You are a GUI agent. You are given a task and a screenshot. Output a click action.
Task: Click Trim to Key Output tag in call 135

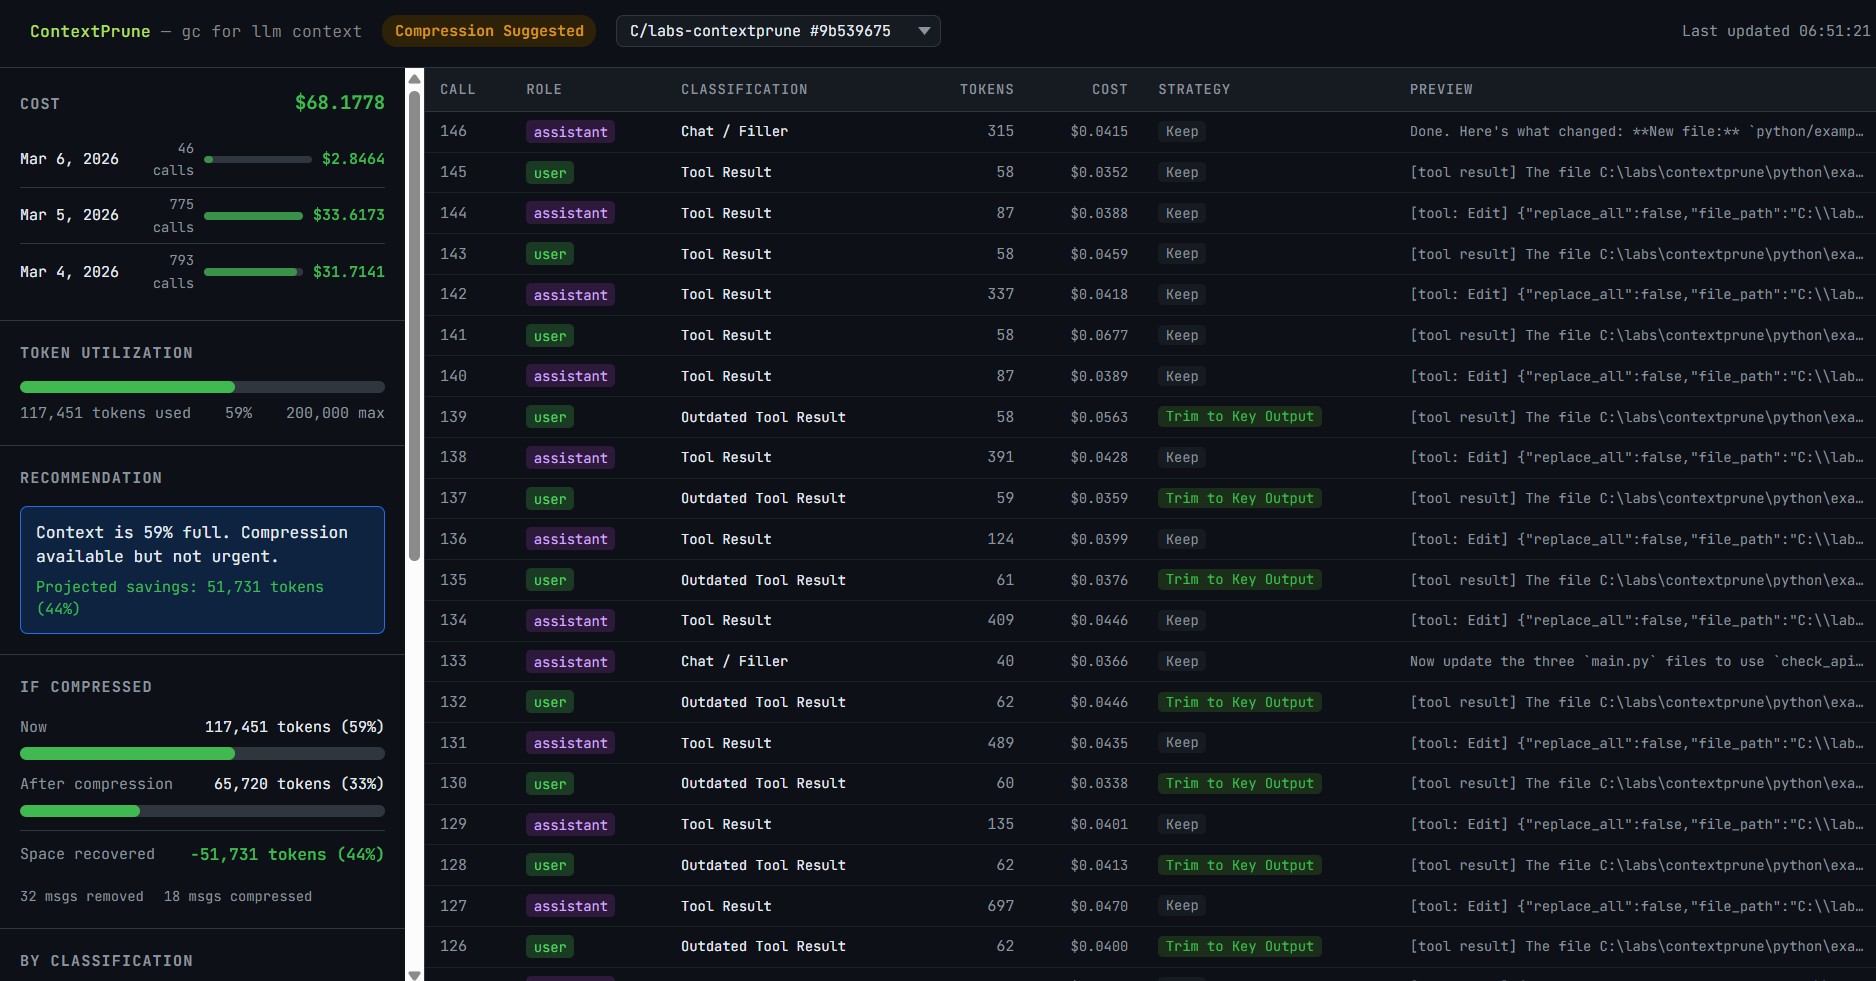pos(1240,579)
